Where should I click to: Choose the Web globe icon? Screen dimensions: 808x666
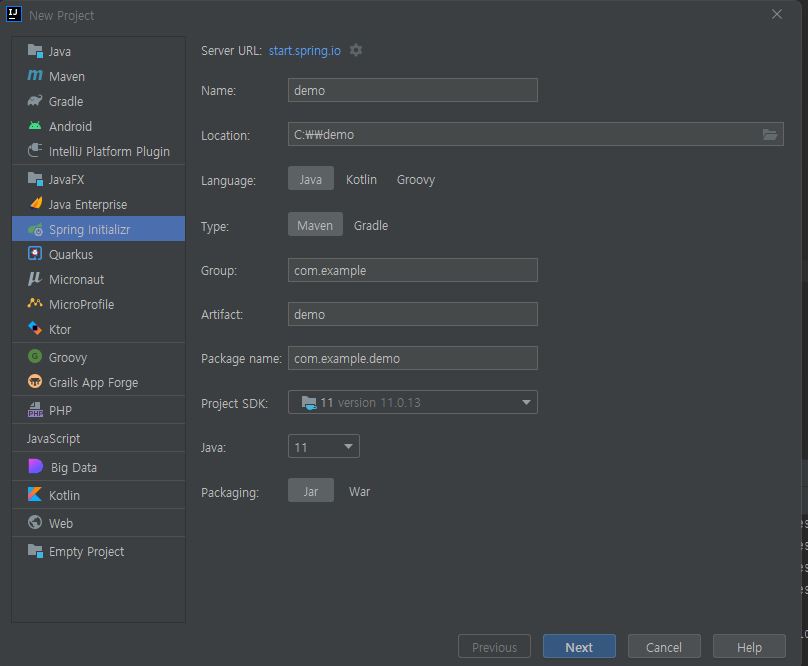coord(35,522)
